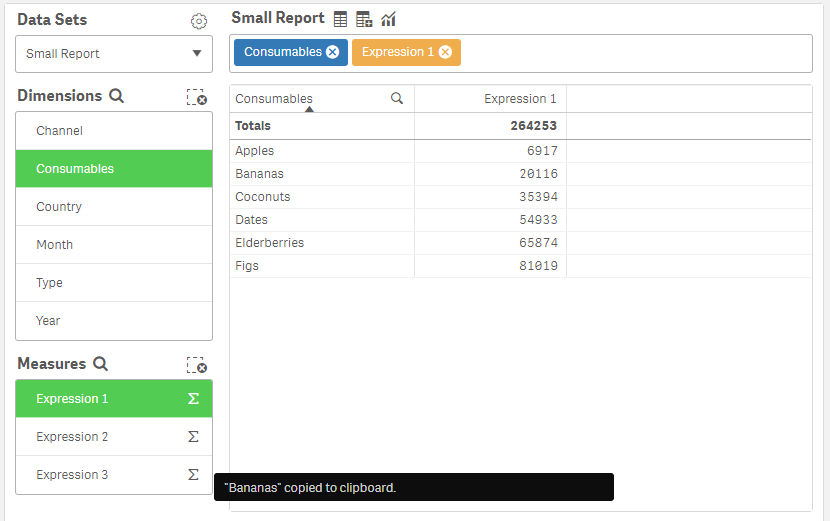Clear all dimension selections icon
The width and height of the screenshot is (830, 521).
click(196, 97)
